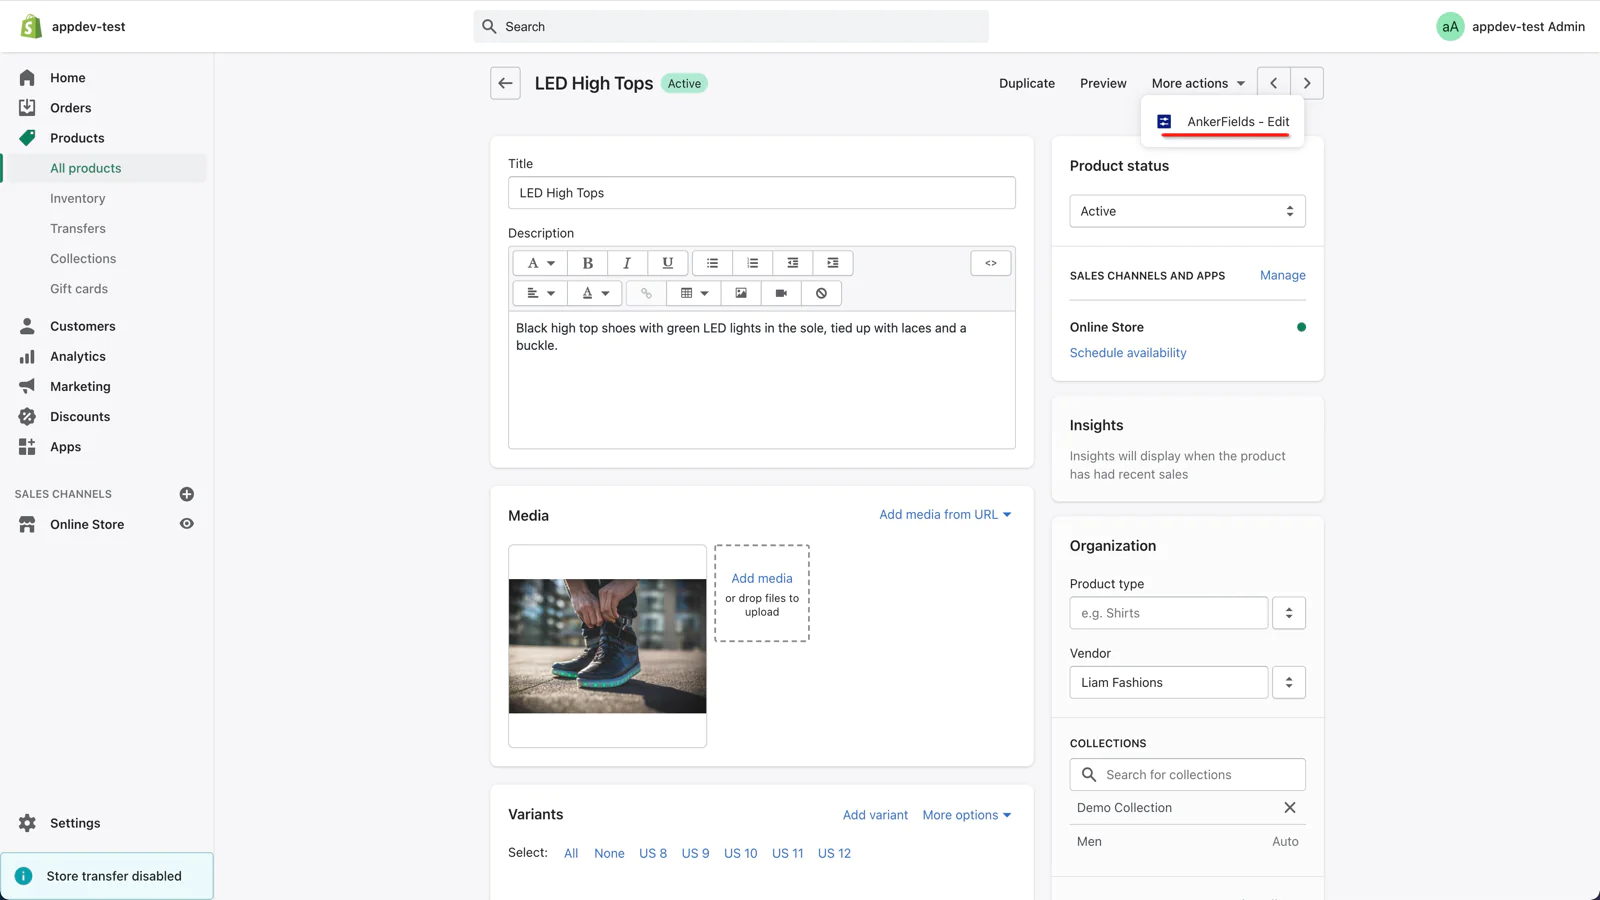Open Add media from URL dropdown

pyautogui.click(x=945, y=514)
